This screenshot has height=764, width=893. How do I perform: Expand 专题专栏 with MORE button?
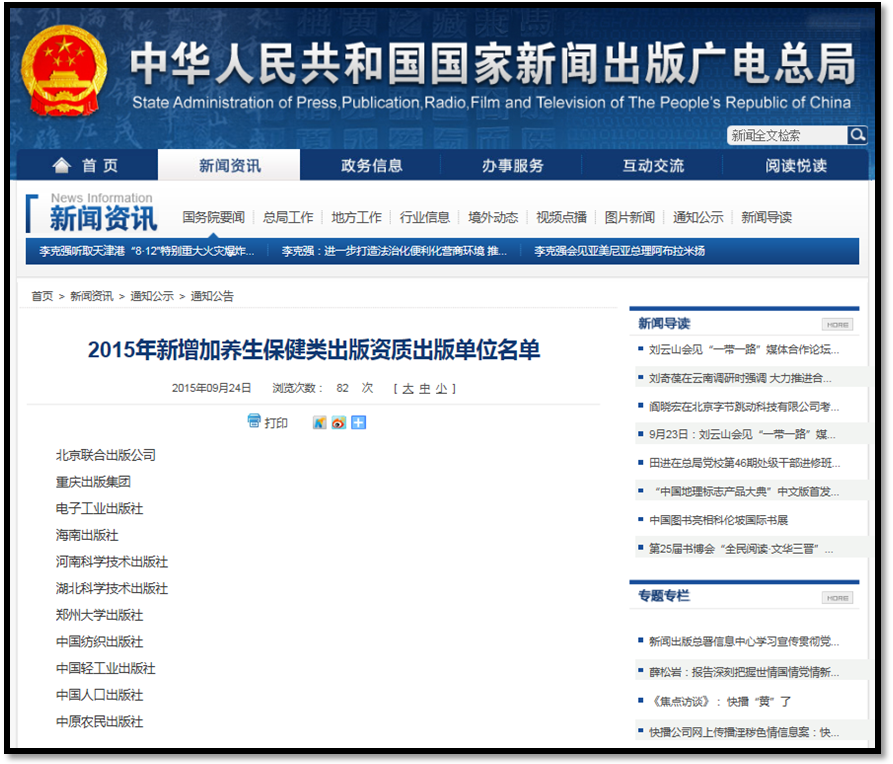click(x=837, y=597)
